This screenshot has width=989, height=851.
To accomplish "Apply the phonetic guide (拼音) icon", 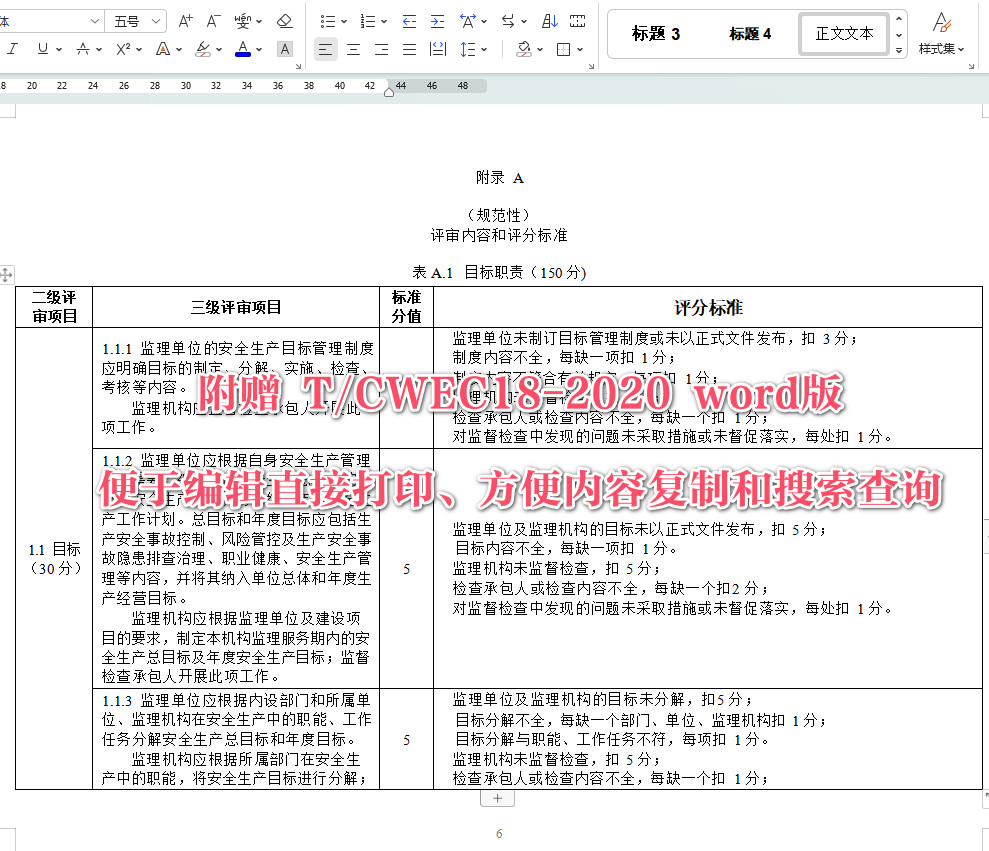I will click(x=243, y=21).
